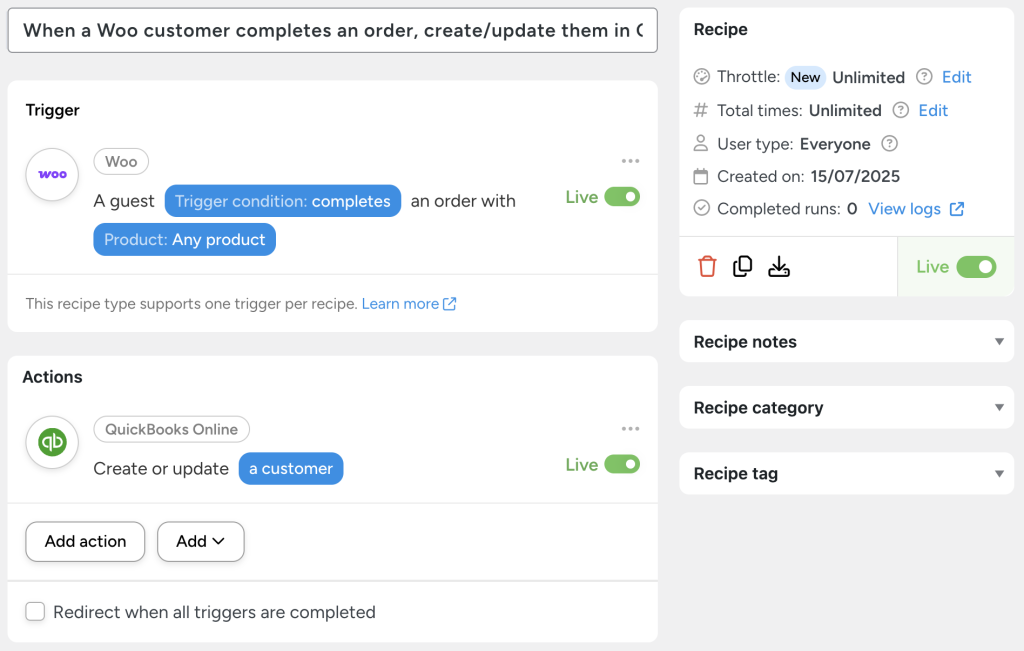Expand the Recipe notes section
The image size is (1024, 651).
coord(846,341)
